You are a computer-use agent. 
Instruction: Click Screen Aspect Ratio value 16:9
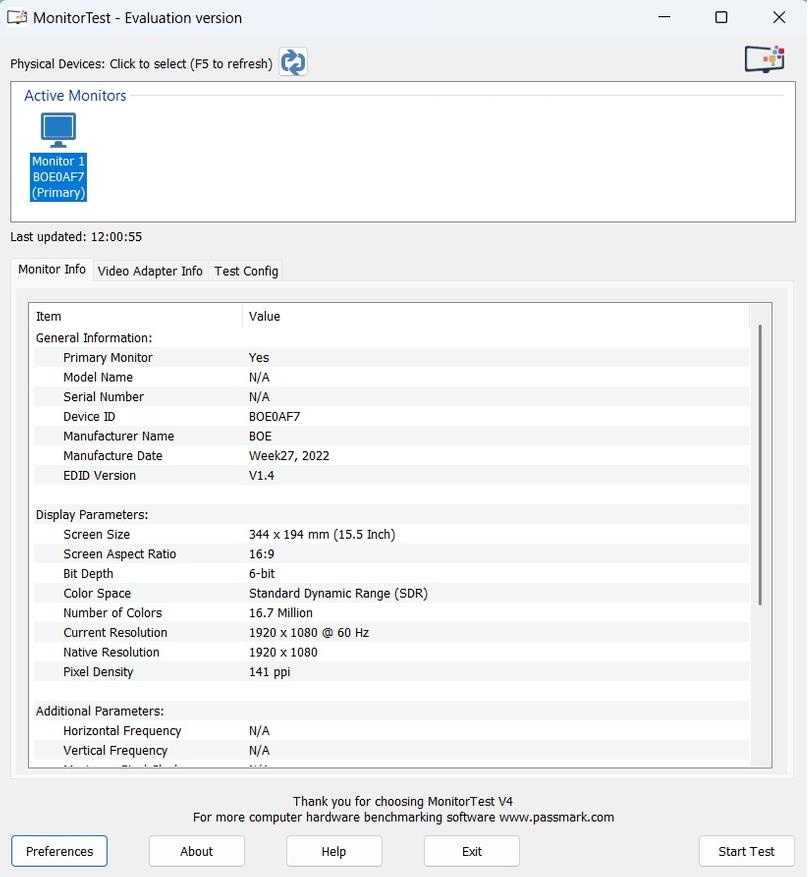tap(261, 554)
